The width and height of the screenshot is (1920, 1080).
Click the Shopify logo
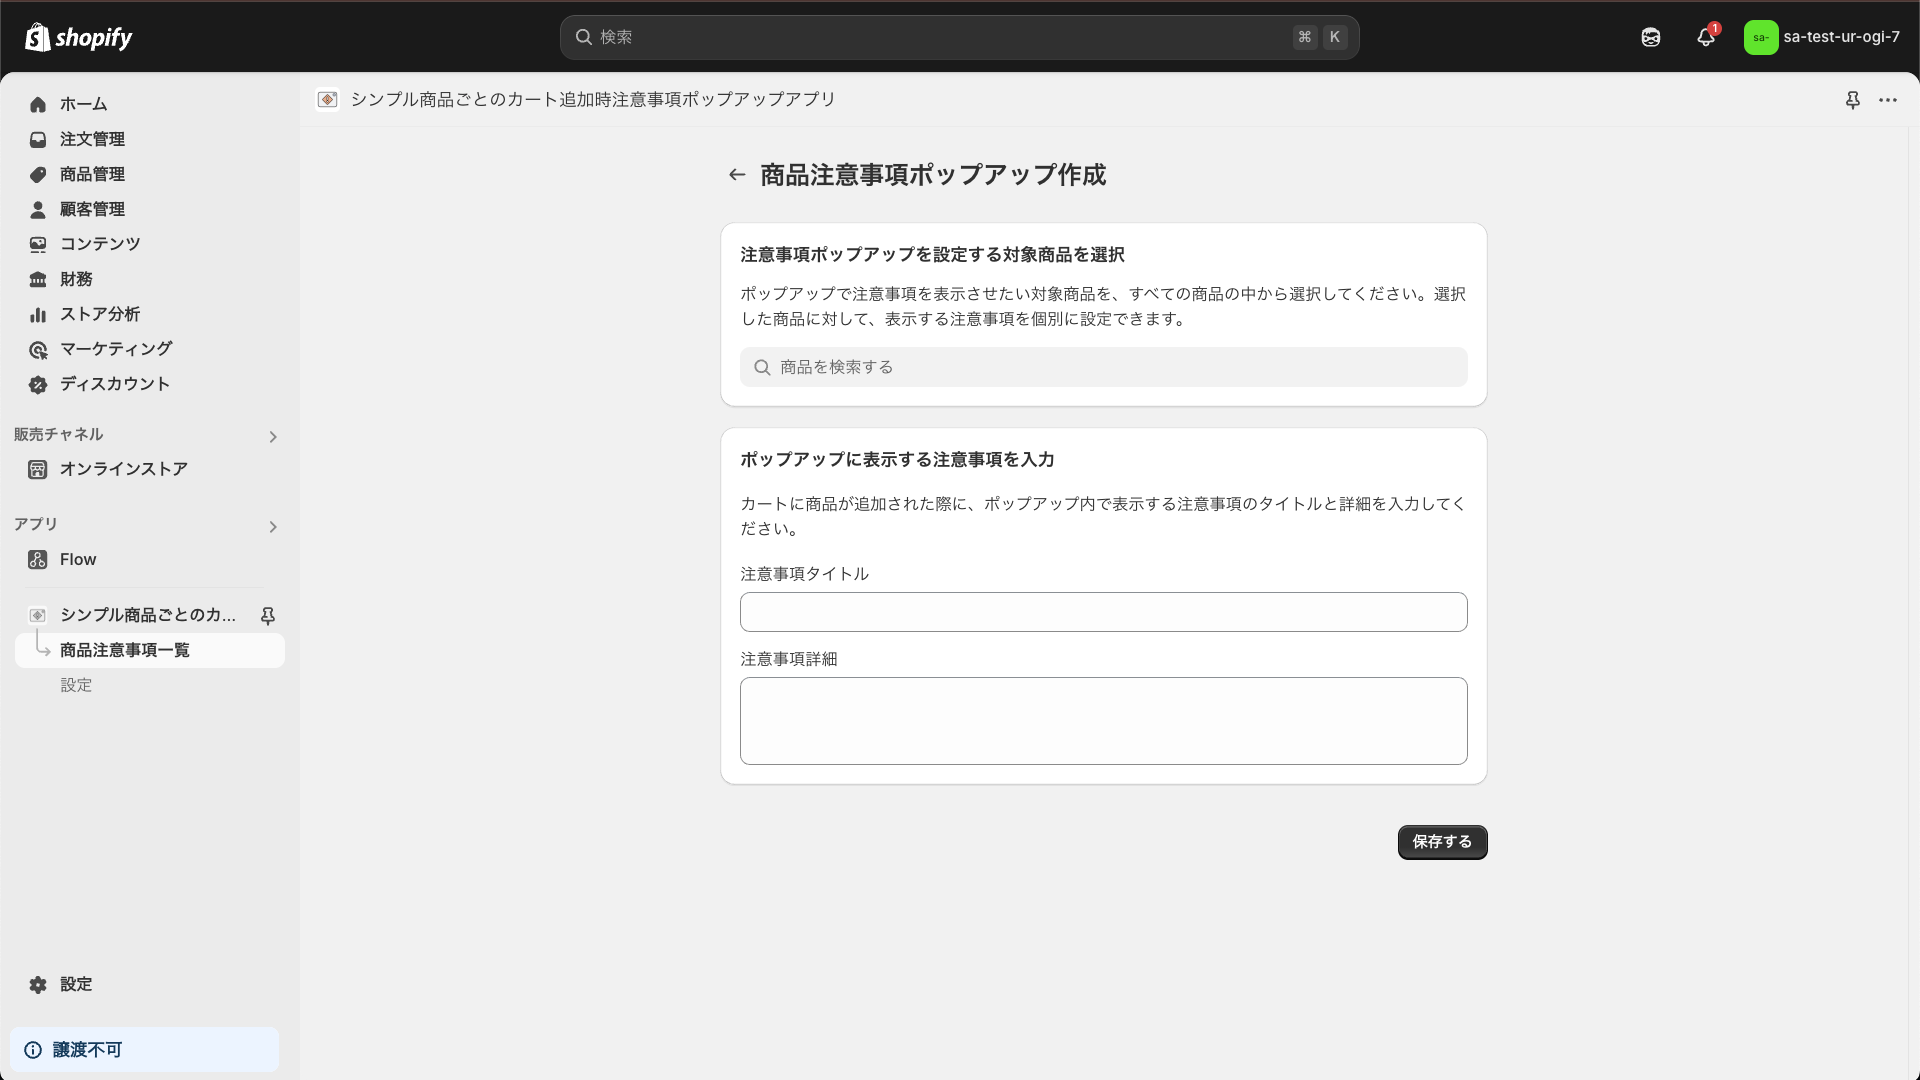pos(79,37)
